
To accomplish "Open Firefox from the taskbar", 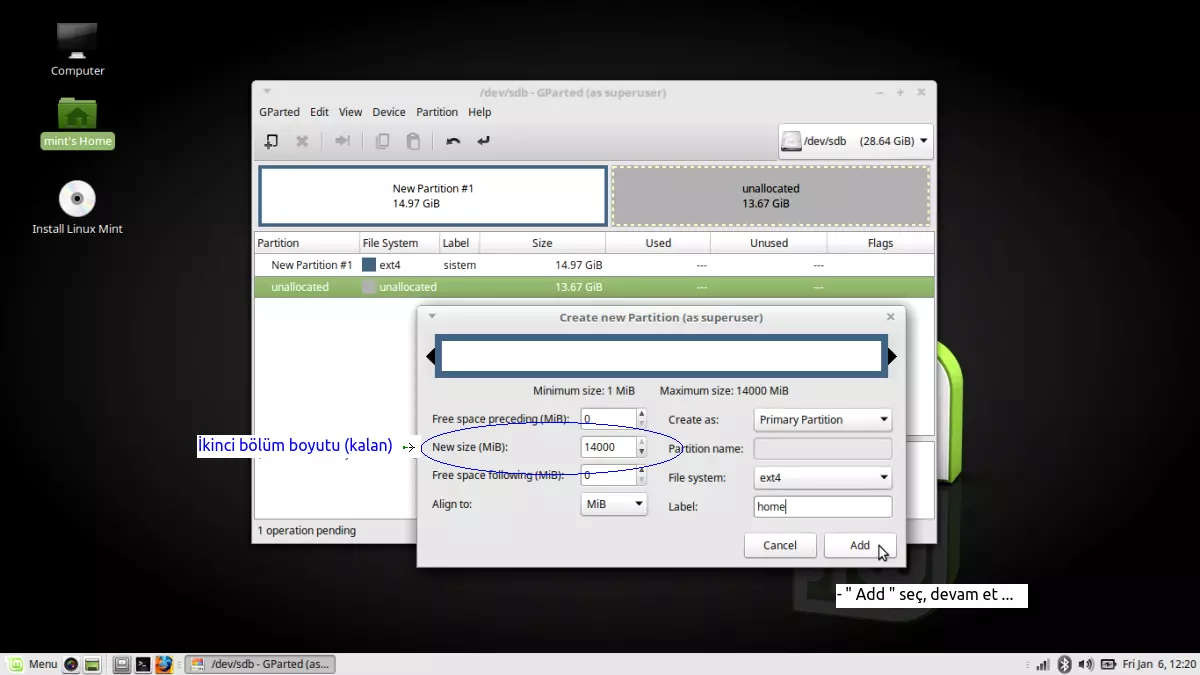I will point(164,663).
